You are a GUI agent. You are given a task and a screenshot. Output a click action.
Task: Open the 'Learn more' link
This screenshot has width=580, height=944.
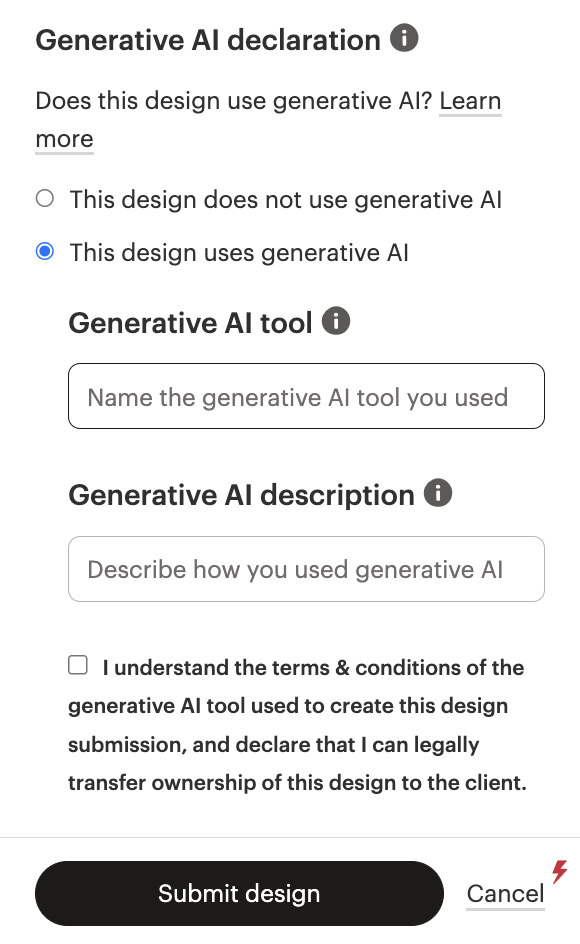click(x=470, y=100)
